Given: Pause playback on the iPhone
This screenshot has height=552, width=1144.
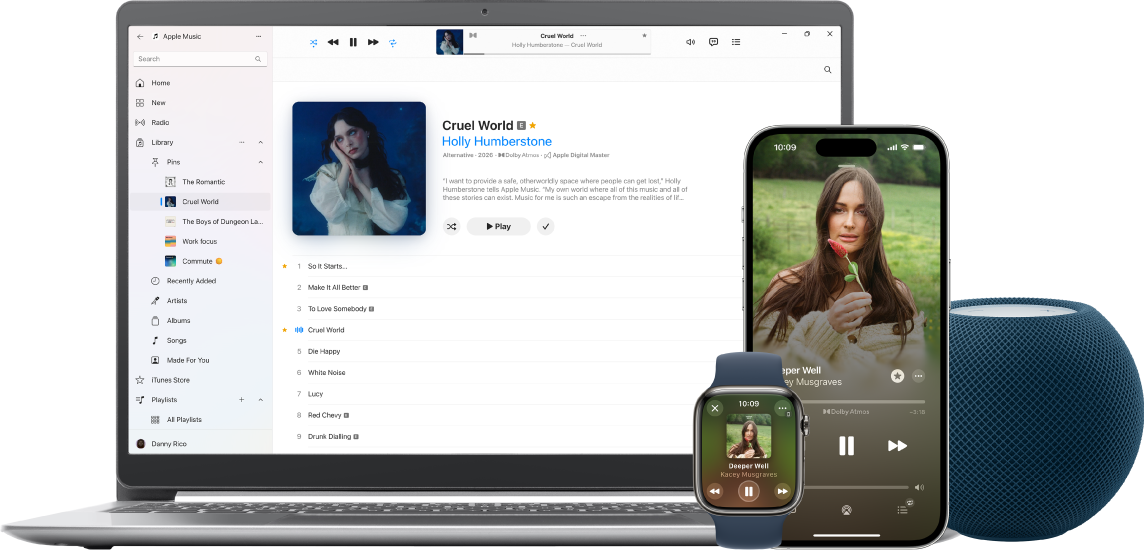Looking at the screenshot, I should click(846, 446).
